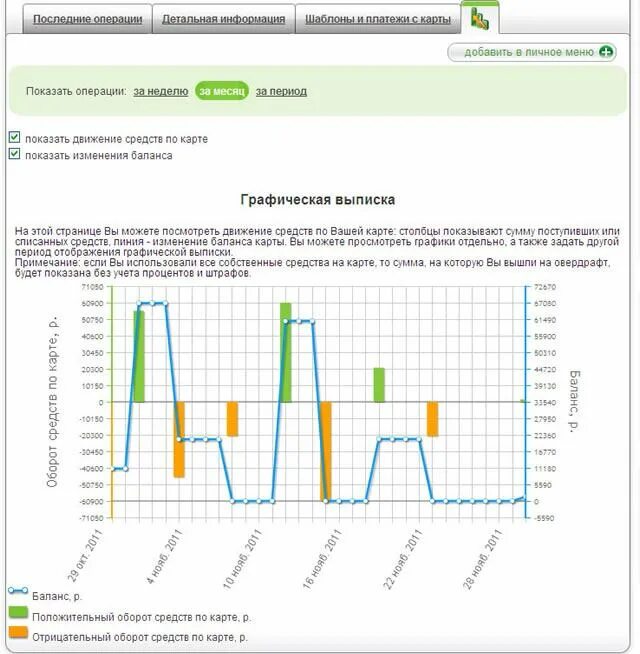Click the 29 окт. 2011 axis date label
Viewport: 640px width, 654px height.
85,555
